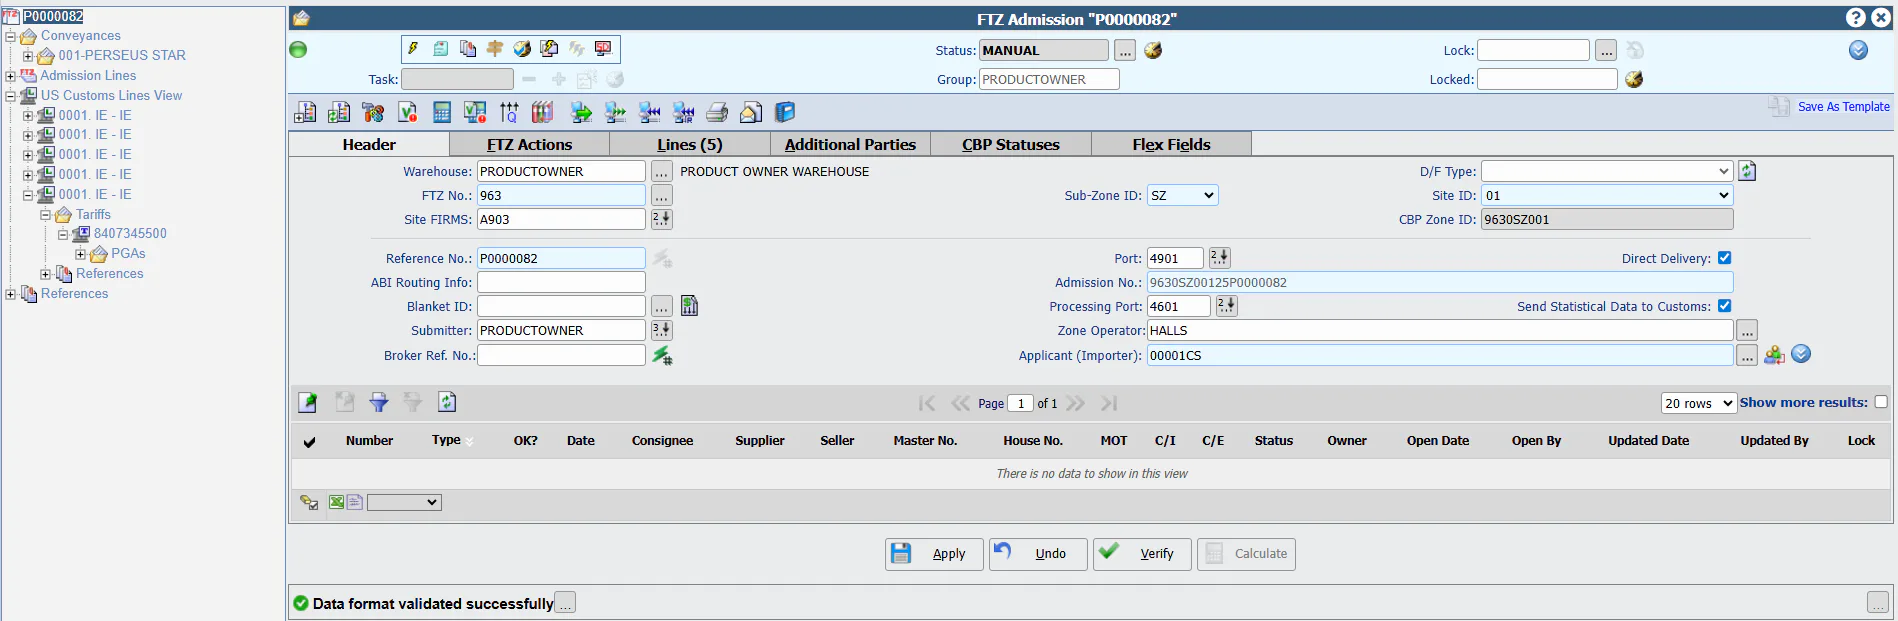
Task: Click the red books library icon
Action: point(543,112)
